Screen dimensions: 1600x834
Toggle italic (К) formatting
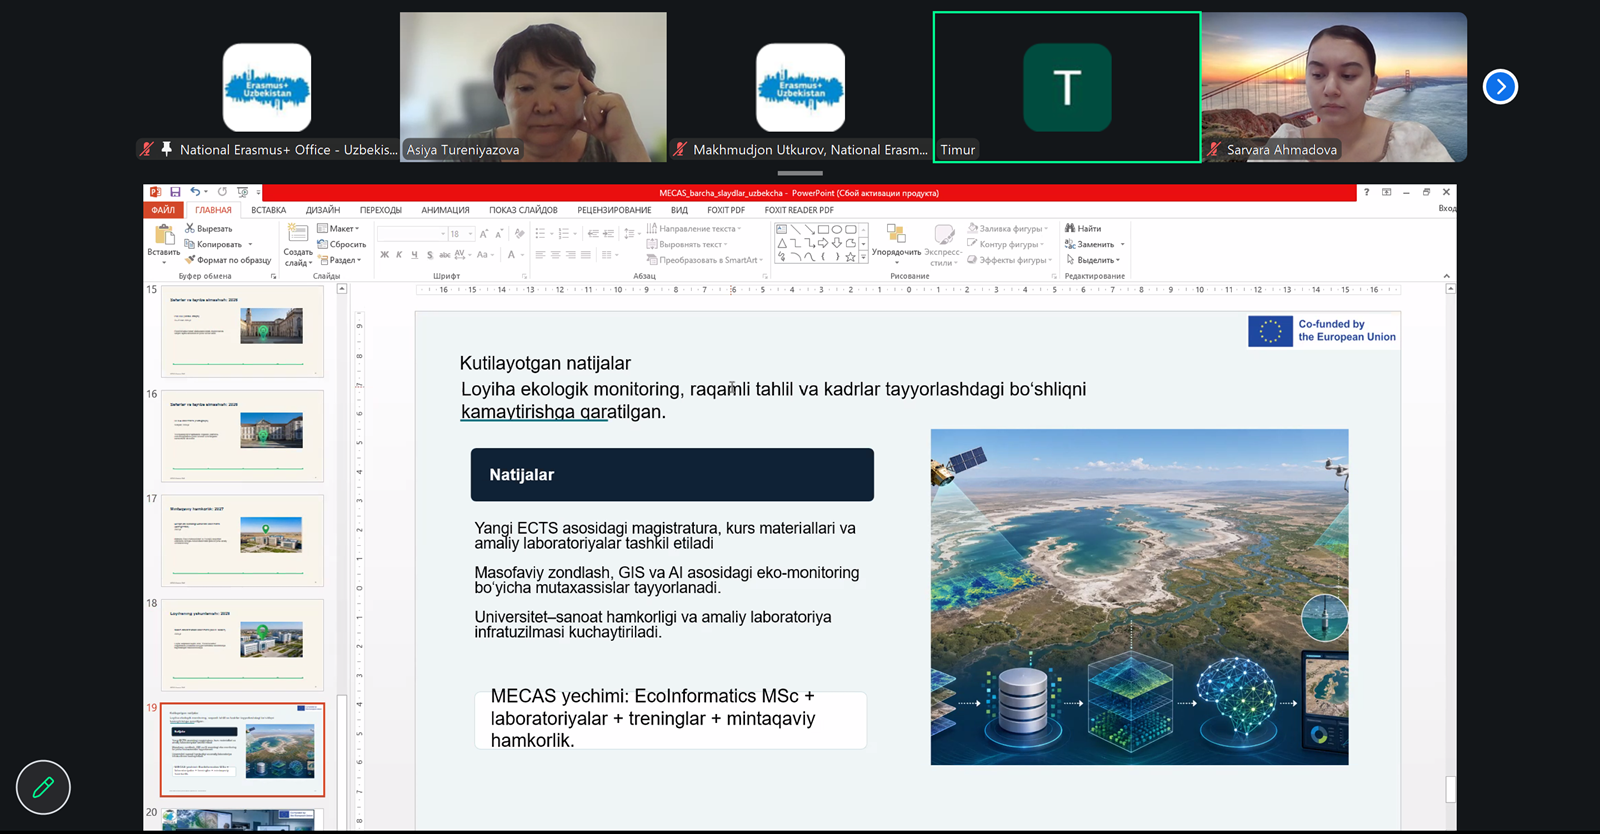pos(399,255)
